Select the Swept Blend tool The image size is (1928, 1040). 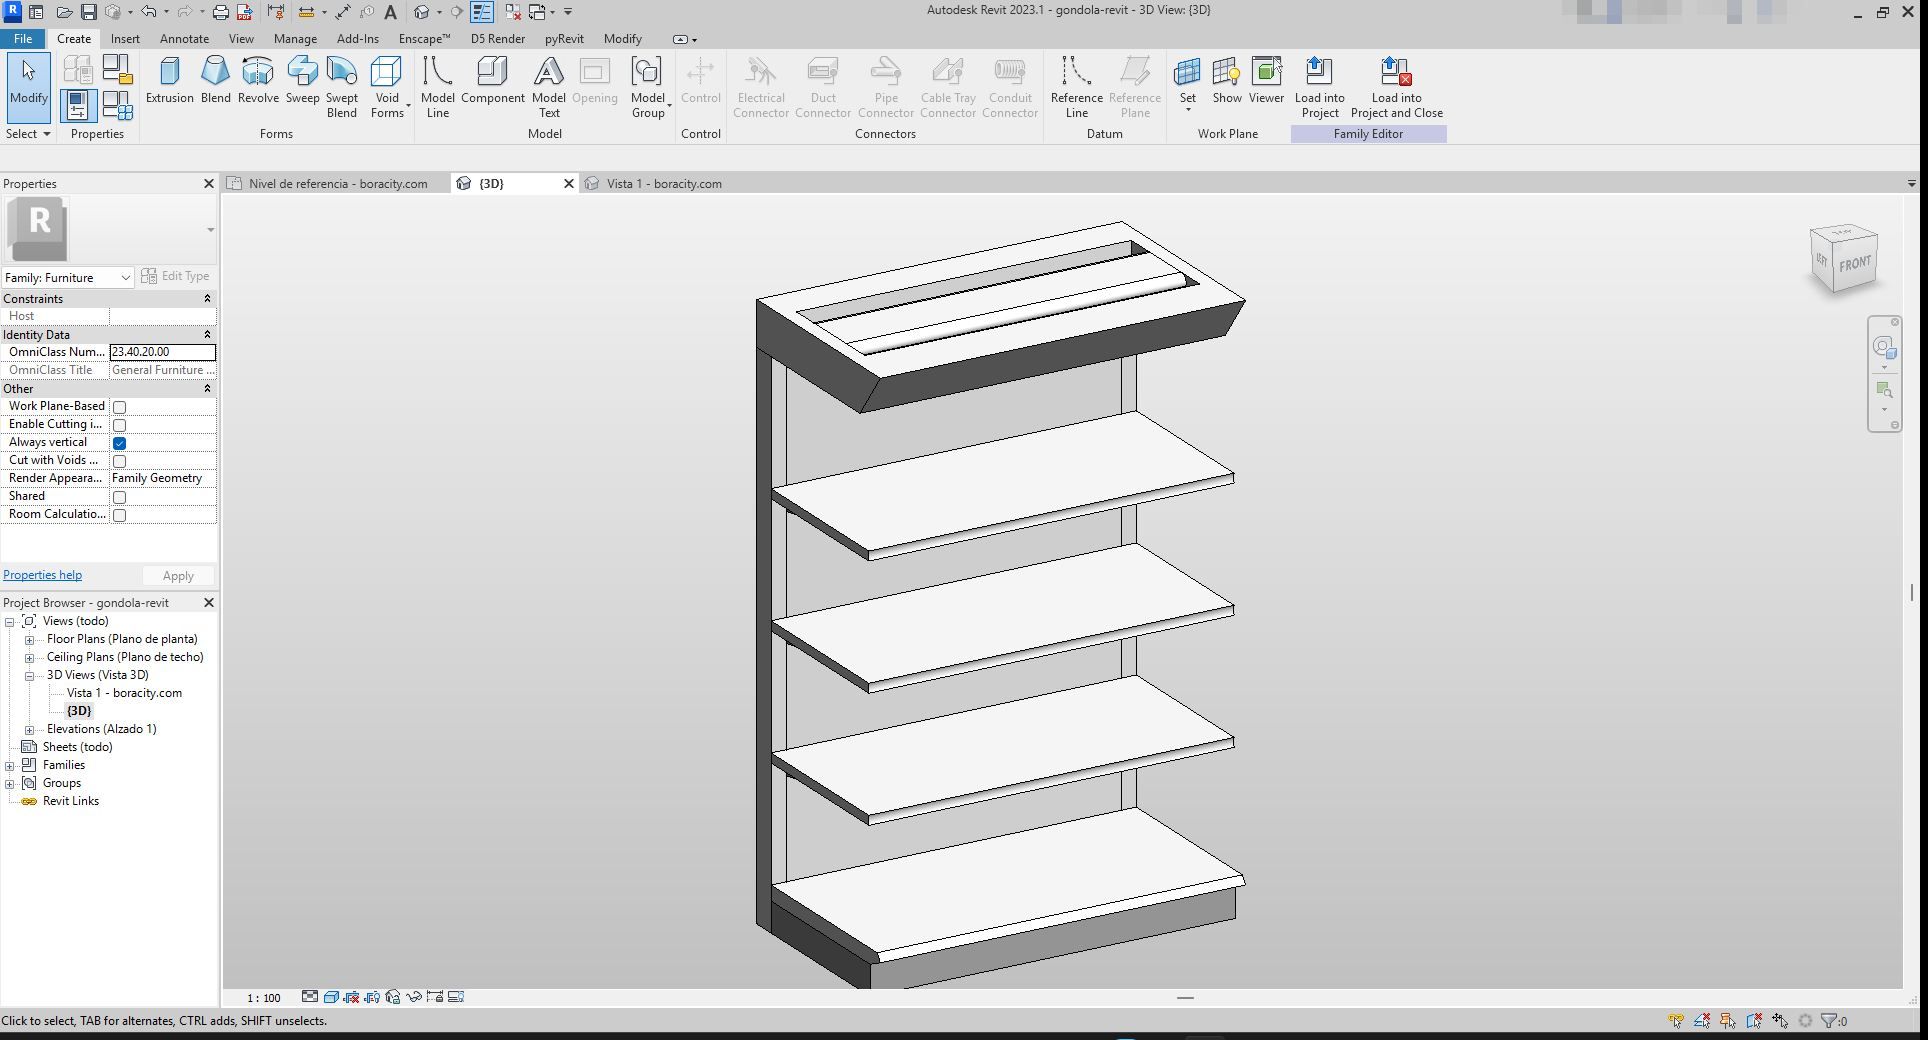pos(341,87)
